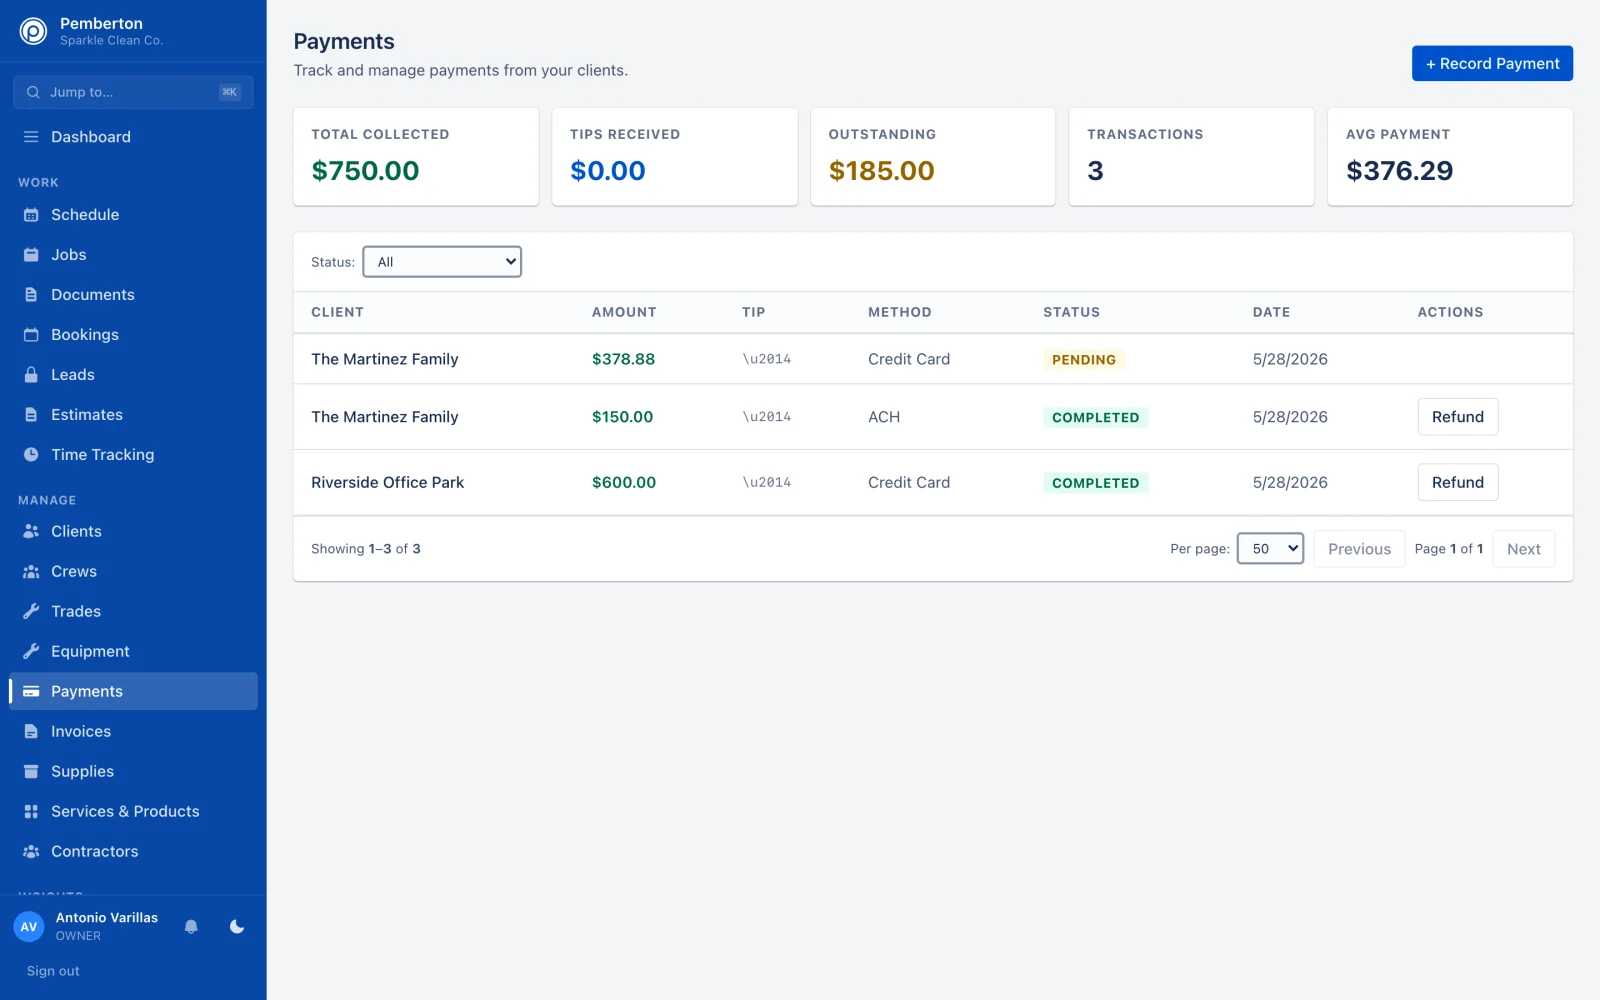Click the Documents file icon
Viewport: 1600px width, 1000px height.
coord(31,295)
